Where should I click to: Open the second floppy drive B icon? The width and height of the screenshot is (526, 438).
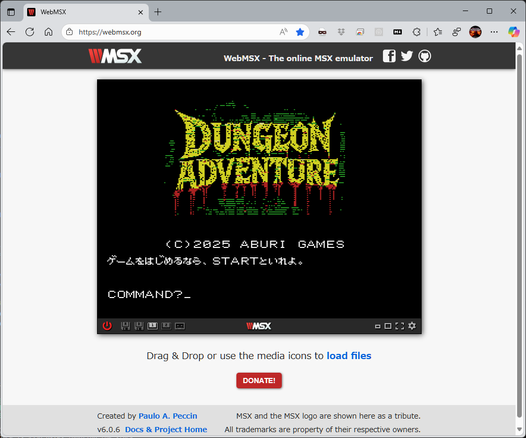(x=139, y=326)
